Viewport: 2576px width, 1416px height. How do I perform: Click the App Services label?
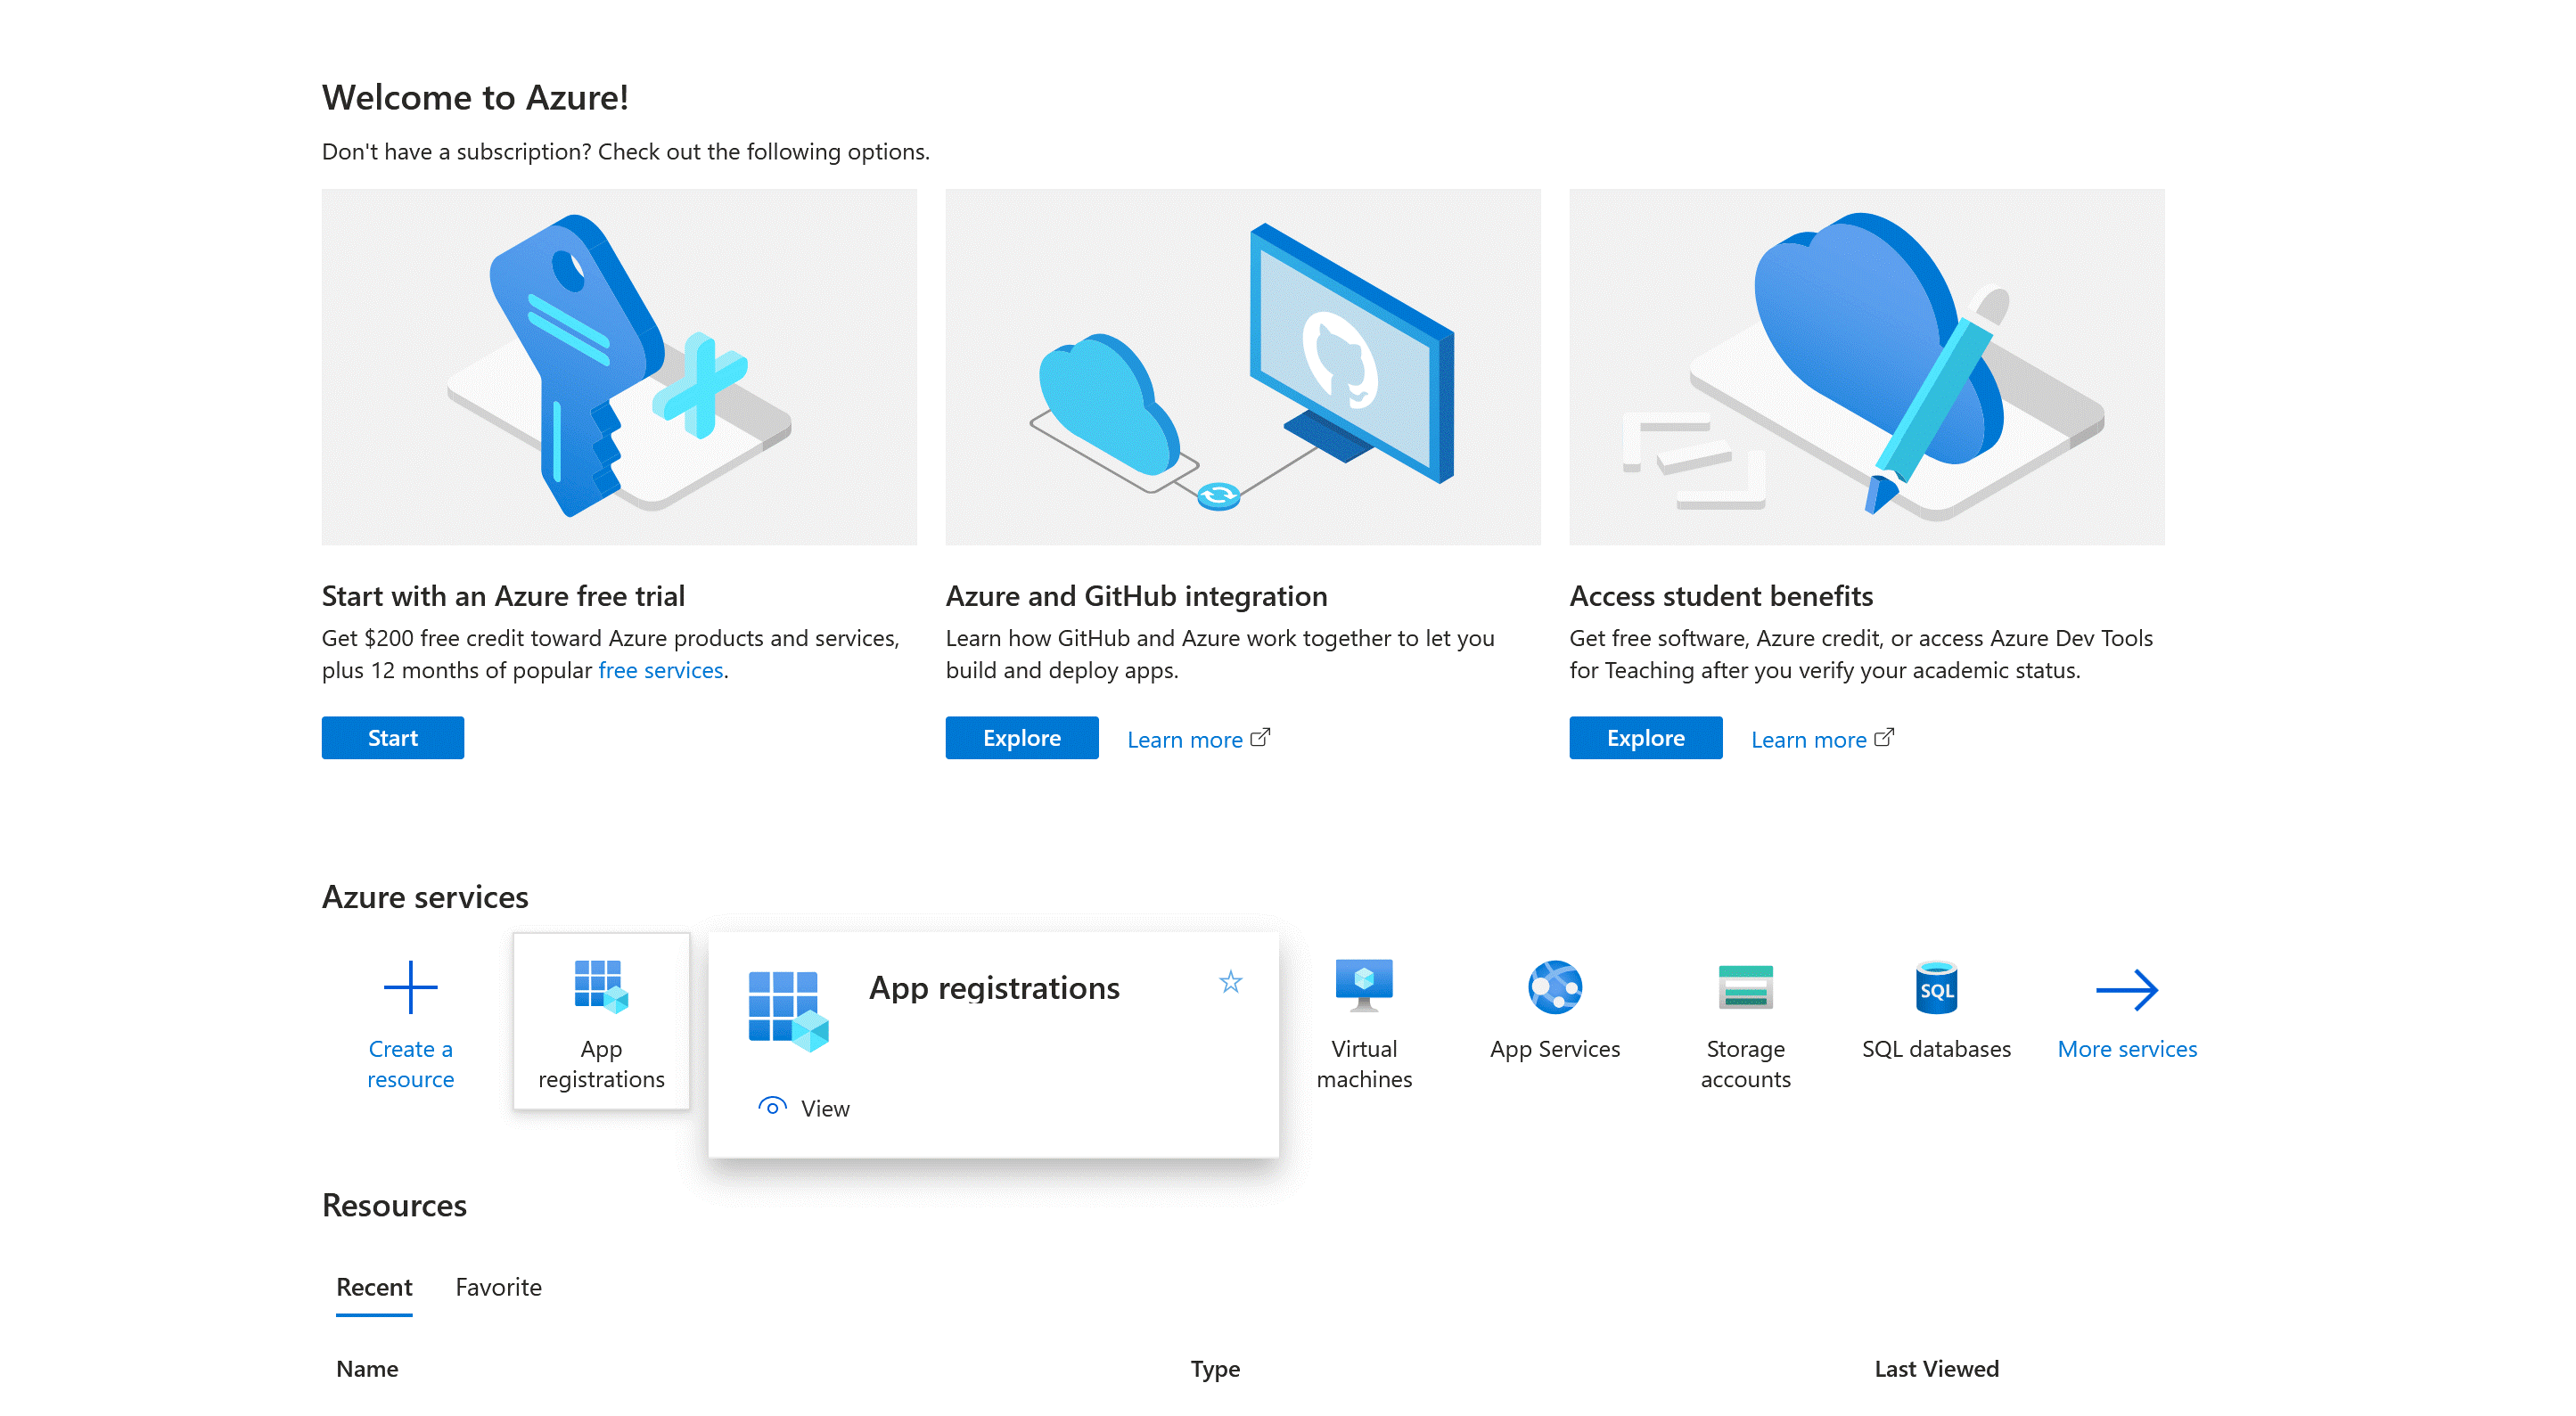pyautogui.click(x=1554, y=1049)
